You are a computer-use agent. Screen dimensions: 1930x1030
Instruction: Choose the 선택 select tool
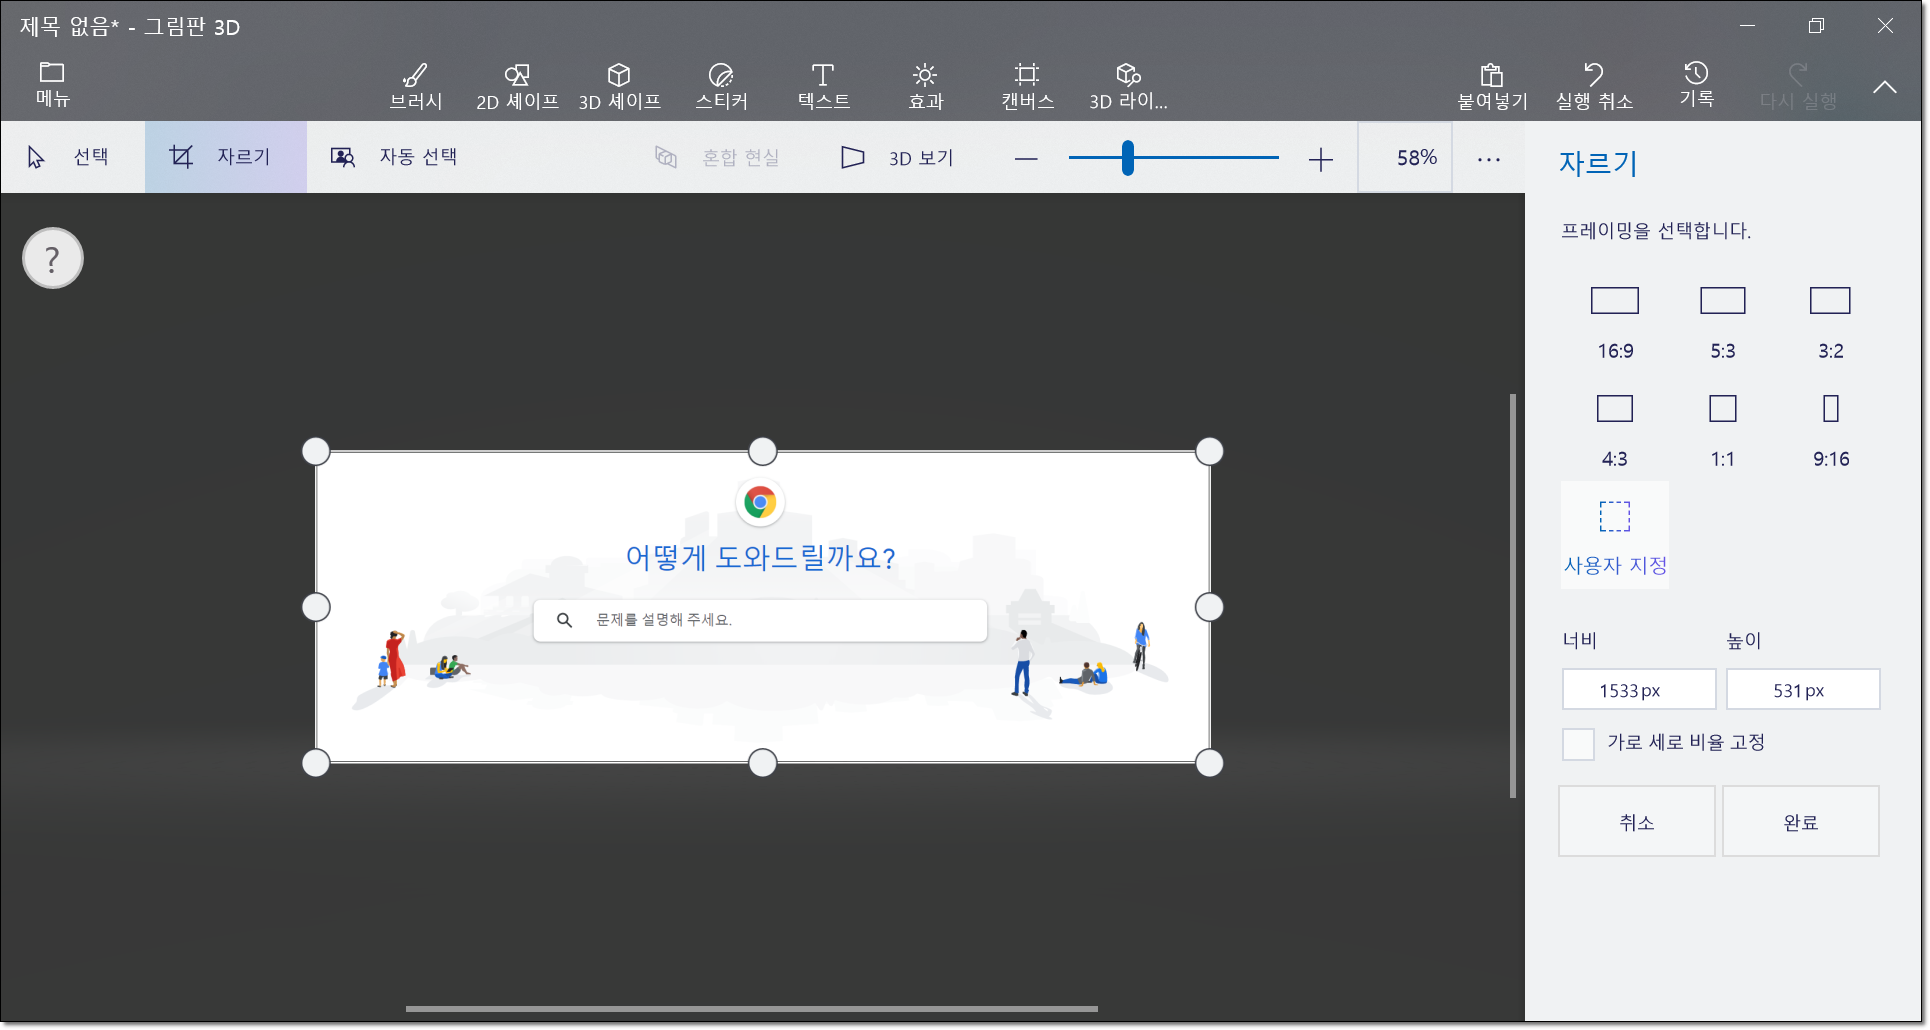point(72,157)
